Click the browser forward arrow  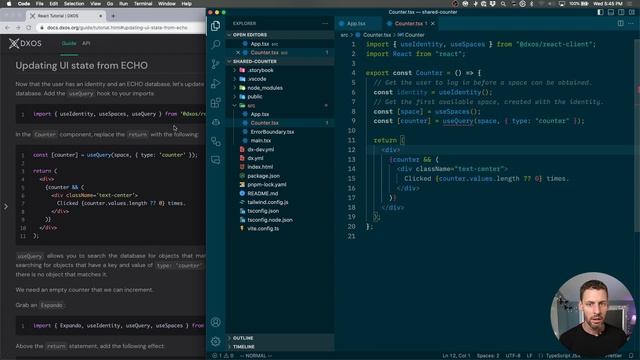18,28
